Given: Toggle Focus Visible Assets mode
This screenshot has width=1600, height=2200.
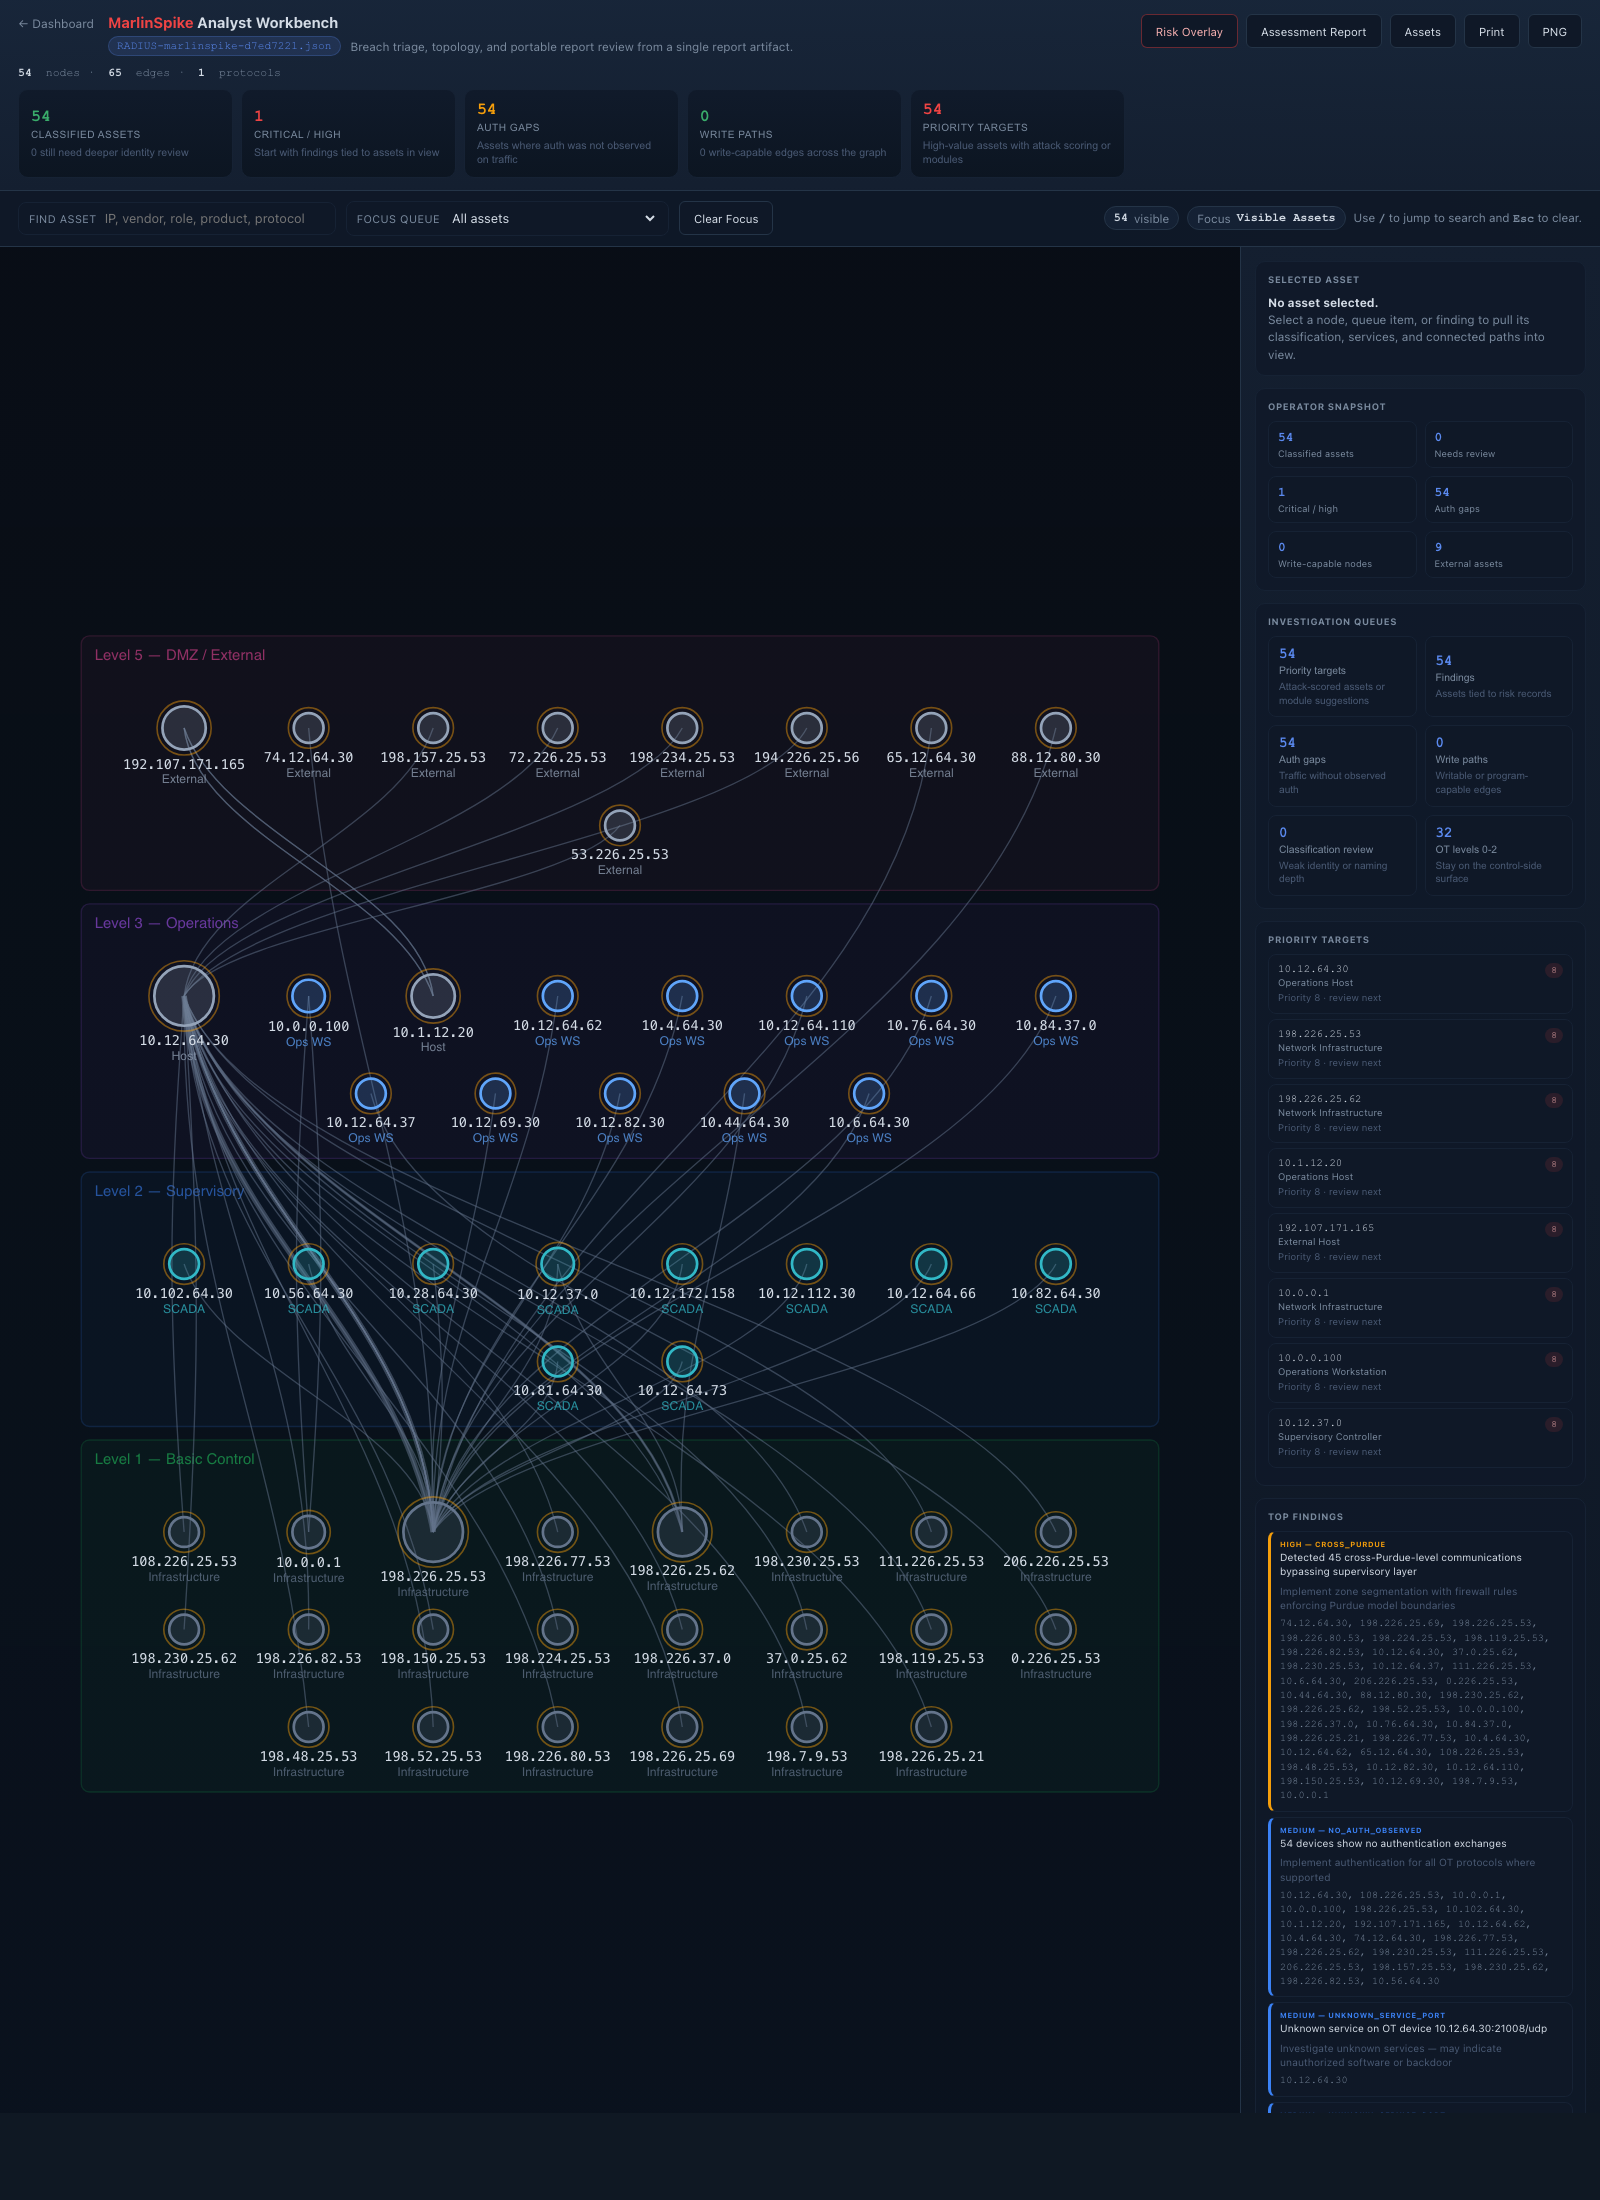Looking at the screenshot, I should [x=1266, y=218].
